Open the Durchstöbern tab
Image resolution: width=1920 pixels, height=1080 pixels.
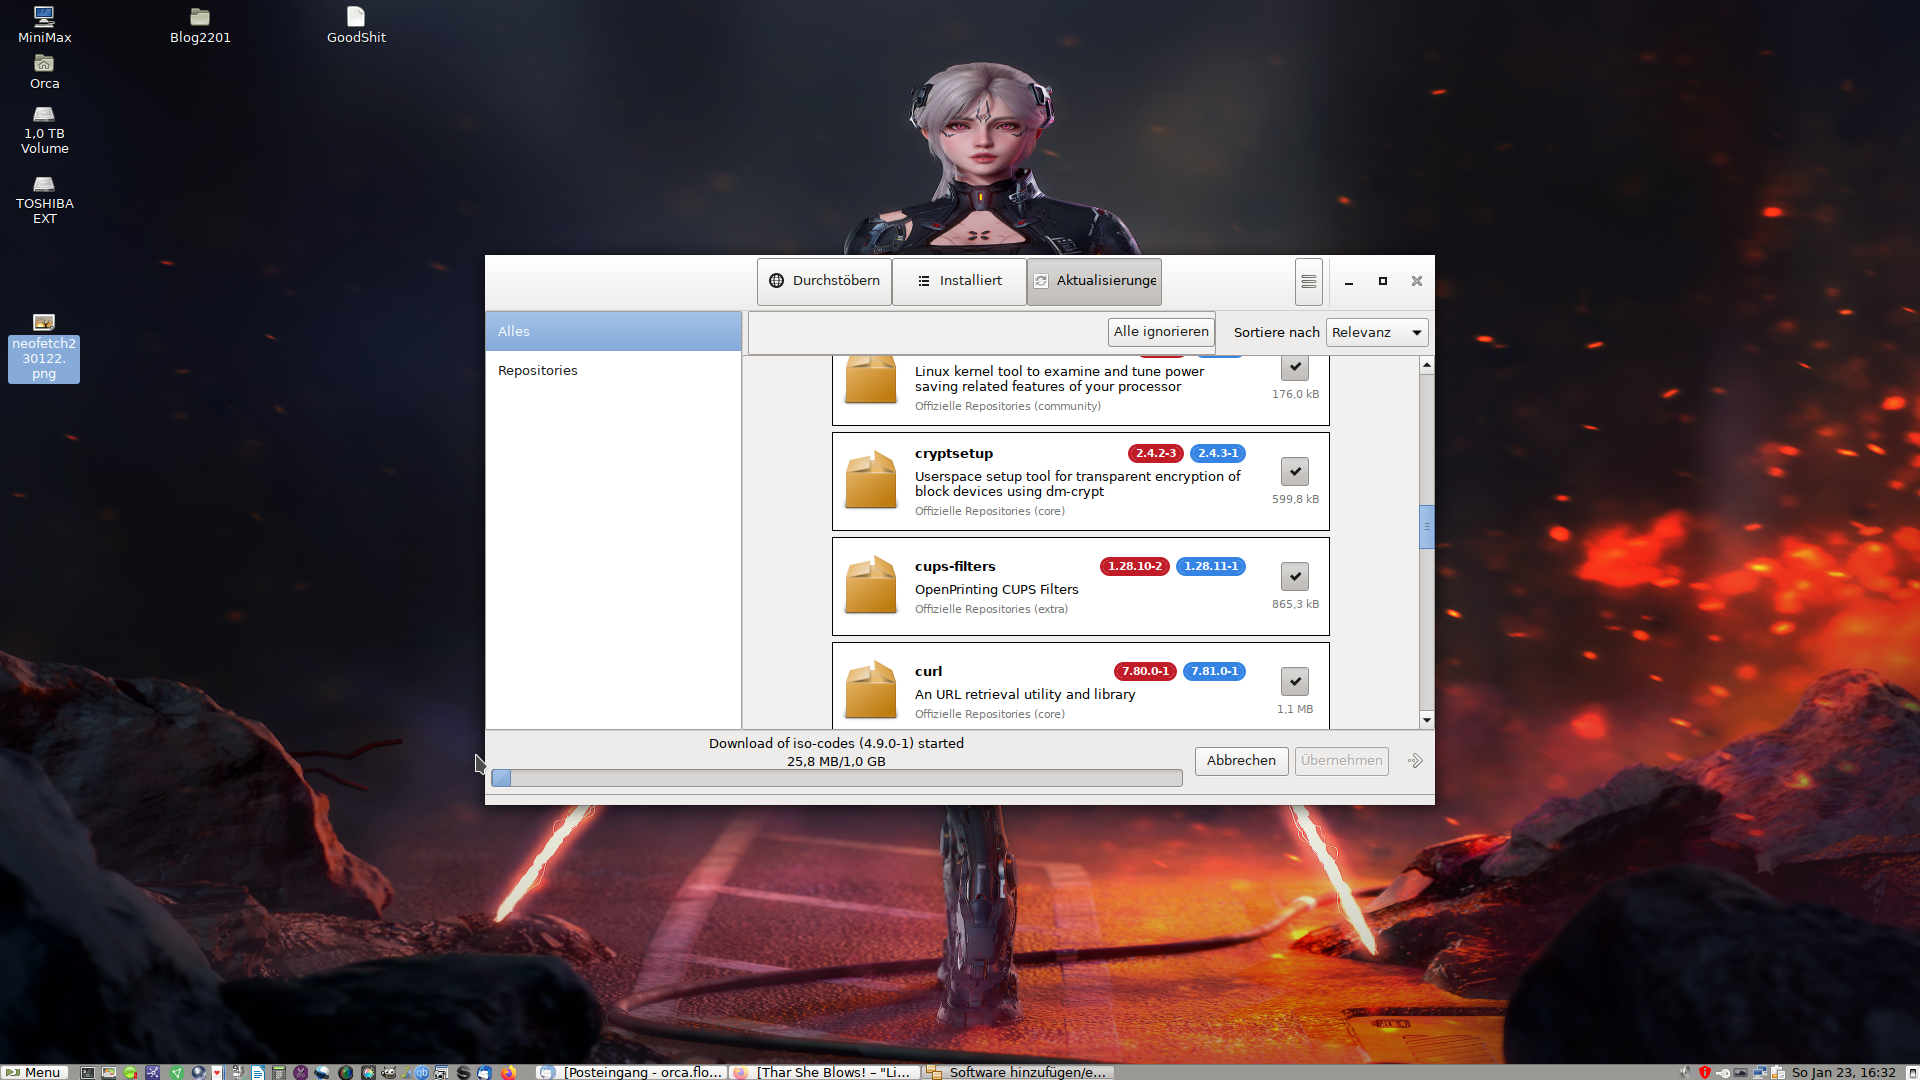(824, 281)
